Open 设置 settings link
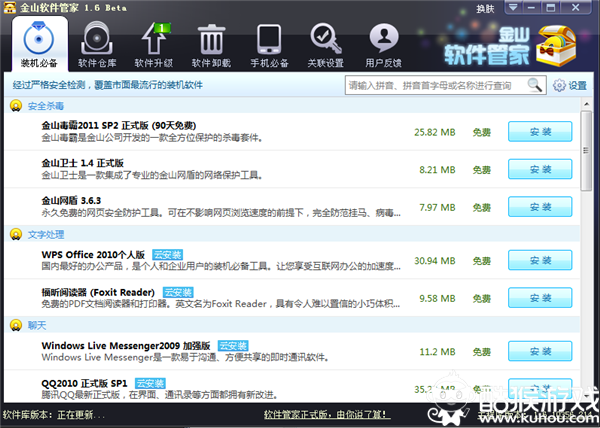 [x=577, y=85]
